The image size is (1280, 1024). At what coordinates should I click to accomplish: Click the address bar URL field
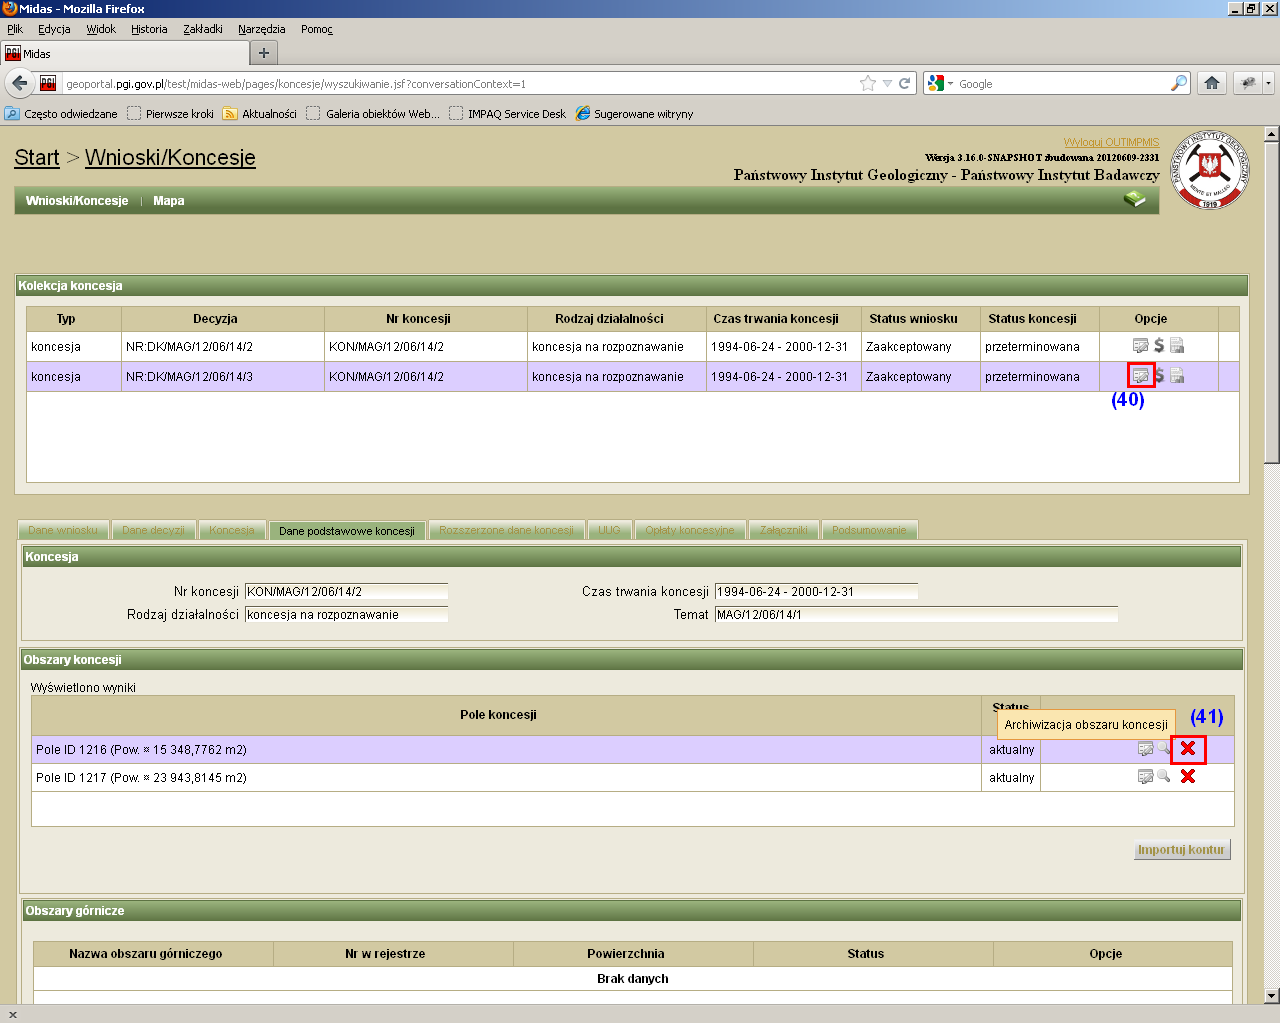click(458, 83)
